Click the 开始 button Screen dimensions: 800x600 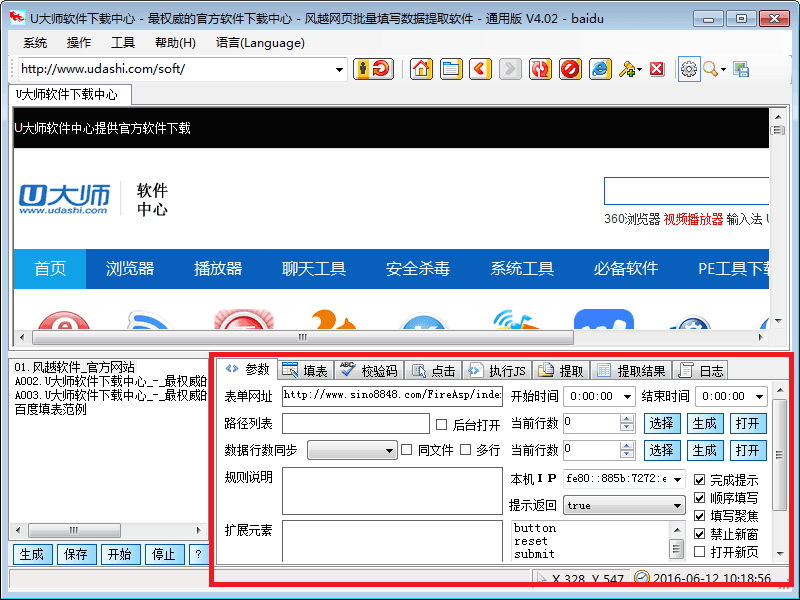point(119,554)
